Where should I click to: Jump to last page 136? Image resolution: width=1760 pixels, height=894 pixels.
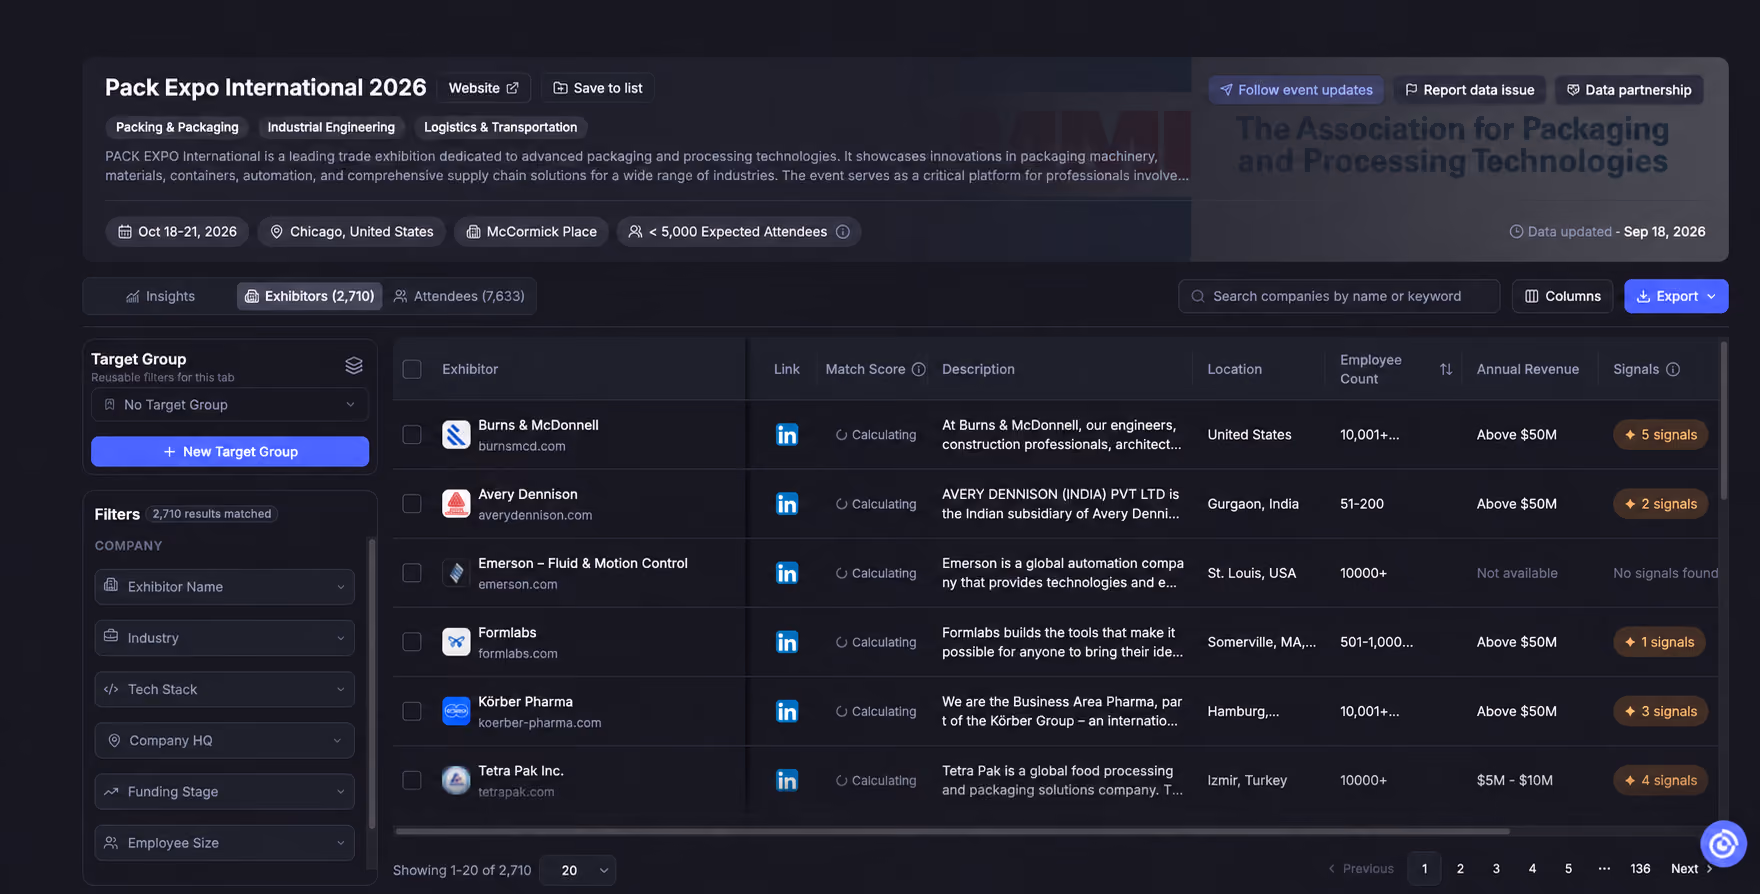coord(1640,869)
